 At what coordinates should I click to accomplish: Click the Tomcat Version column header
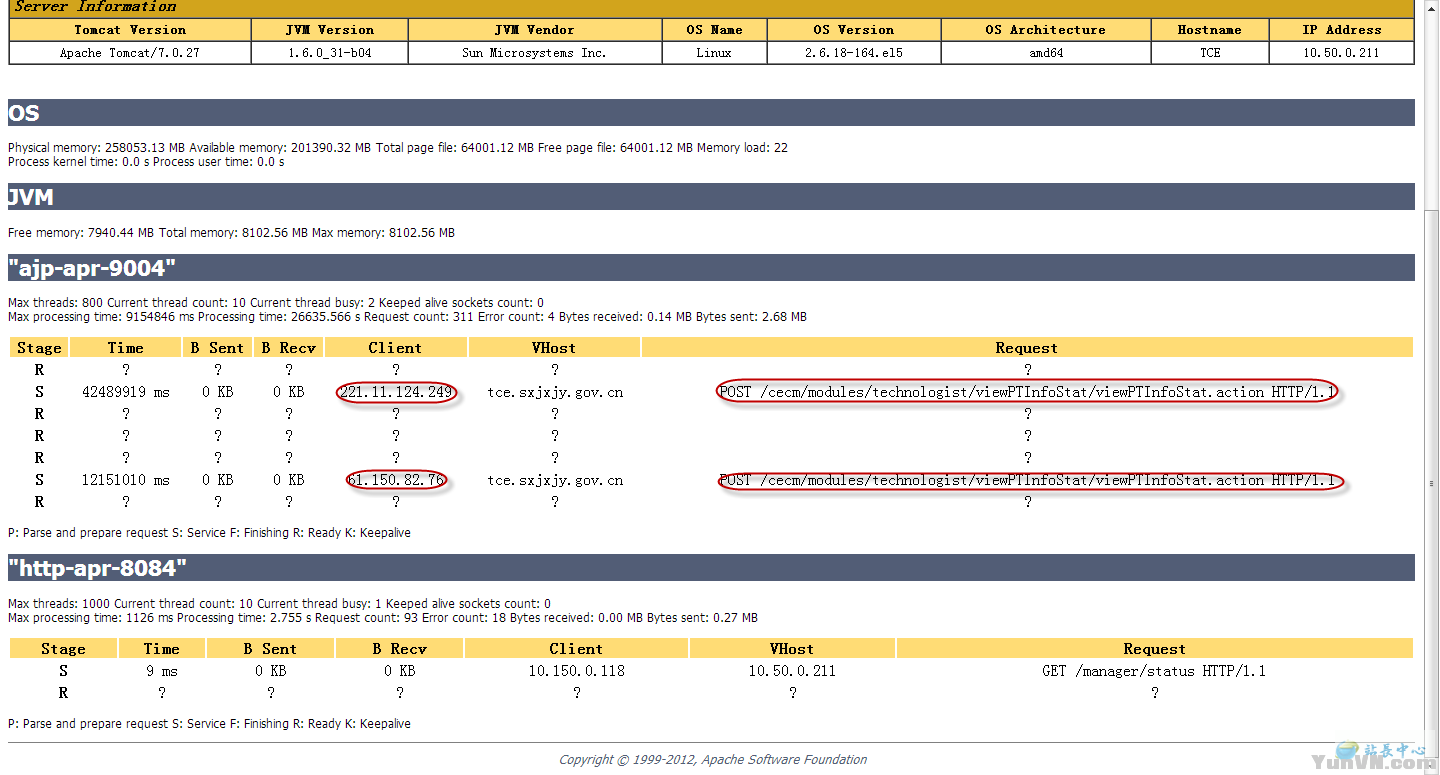[130, 30]
